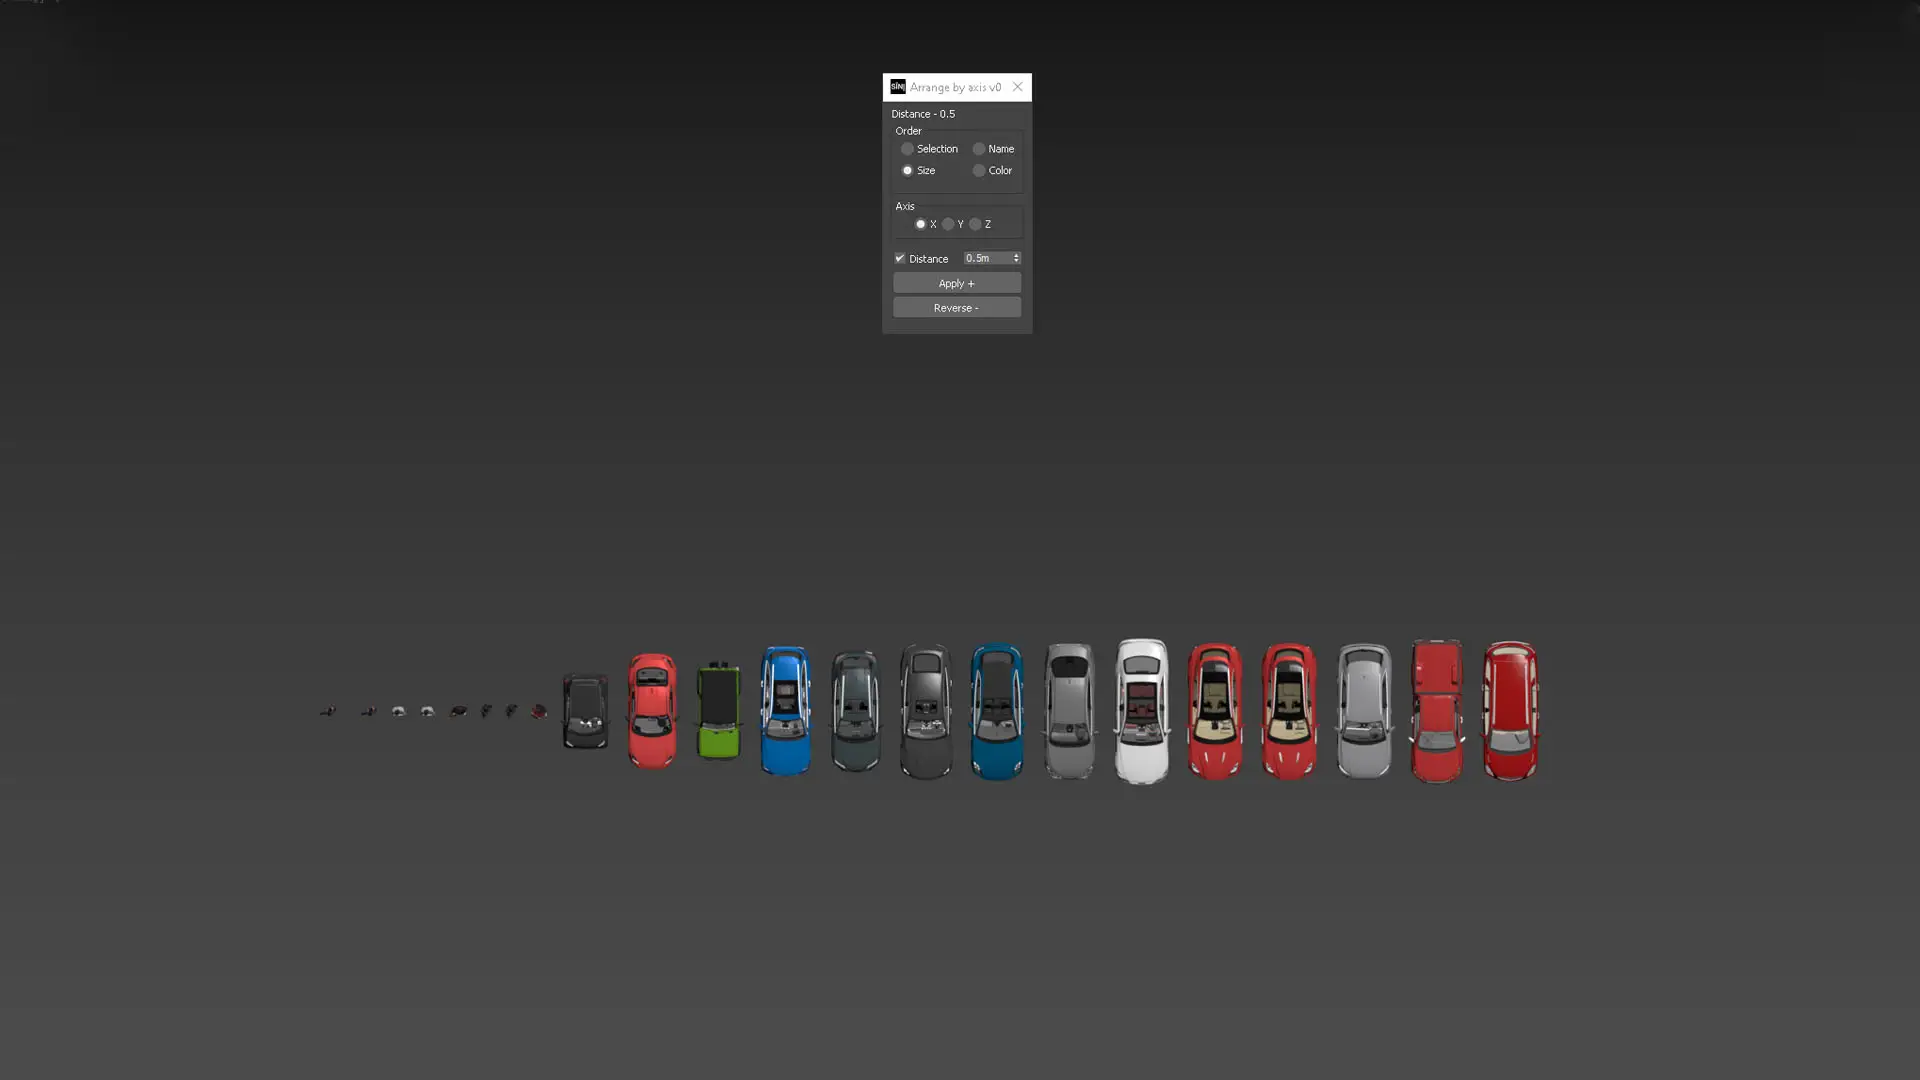Select the red pickup truck model
The image size is (1920, 1080).
pyautogui.click(x=1437, y=711)
